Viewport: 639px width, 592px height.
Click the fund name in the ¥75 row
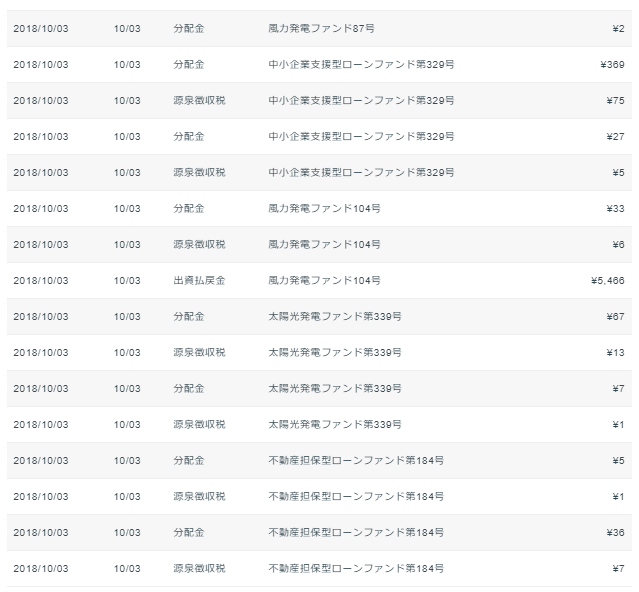pos(361,101)
